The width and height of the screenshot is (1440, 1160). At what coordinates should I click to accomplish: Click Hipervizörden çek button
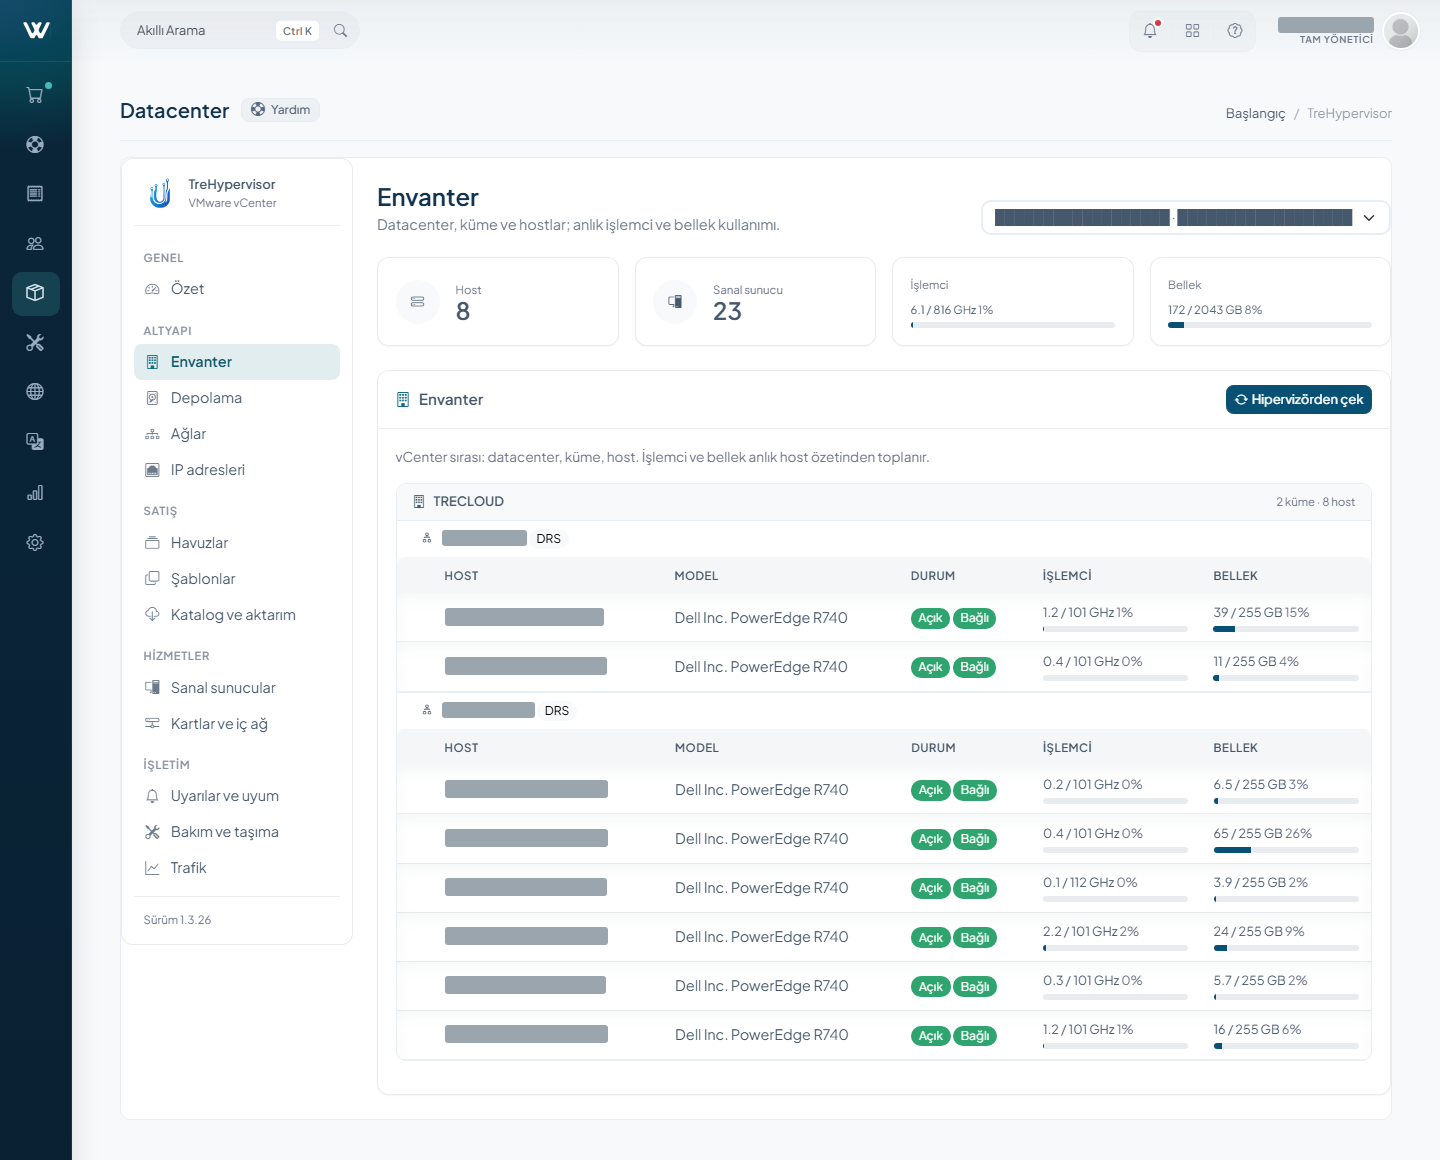point(1299,399)
